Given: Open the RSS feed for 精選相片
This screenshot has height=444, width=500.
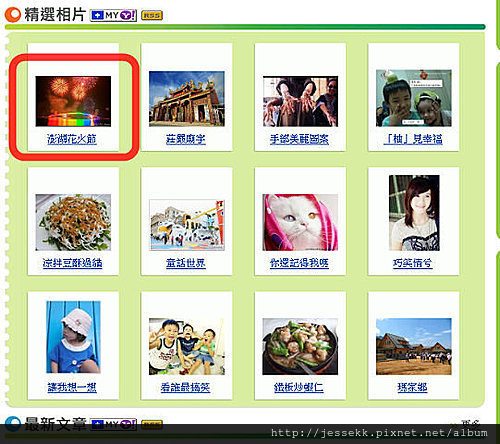Looking at the screenshot, I should (x=152, y=15).
